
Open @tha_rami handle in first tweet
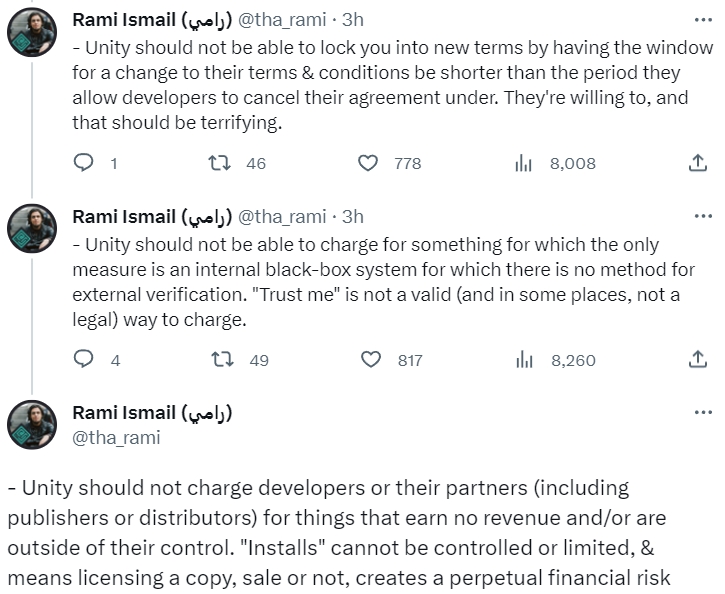(281, 20)
